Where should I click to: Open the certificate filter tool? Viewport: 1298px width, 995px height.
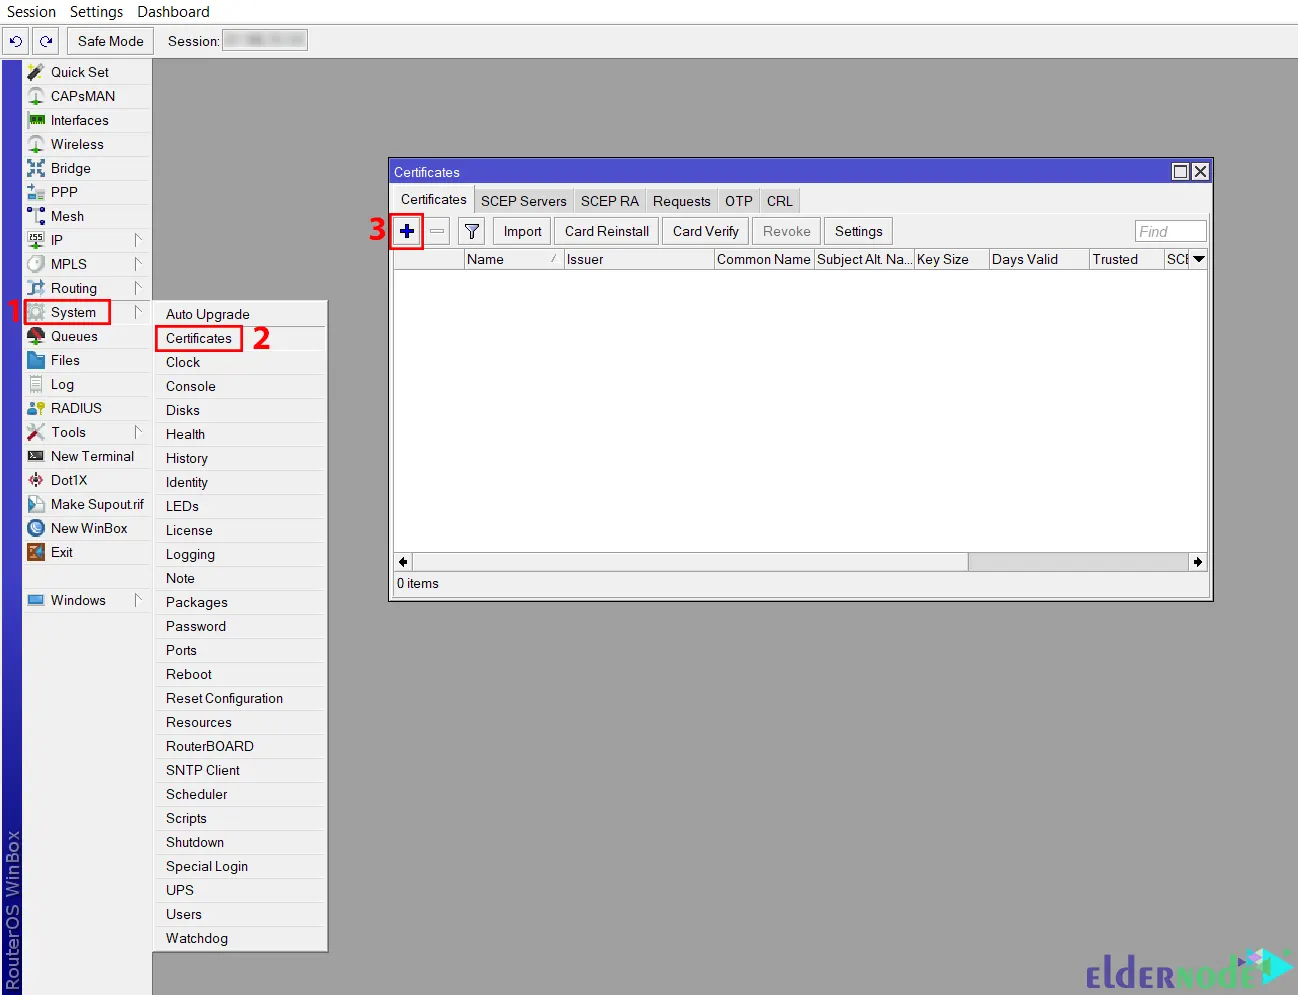471,231
